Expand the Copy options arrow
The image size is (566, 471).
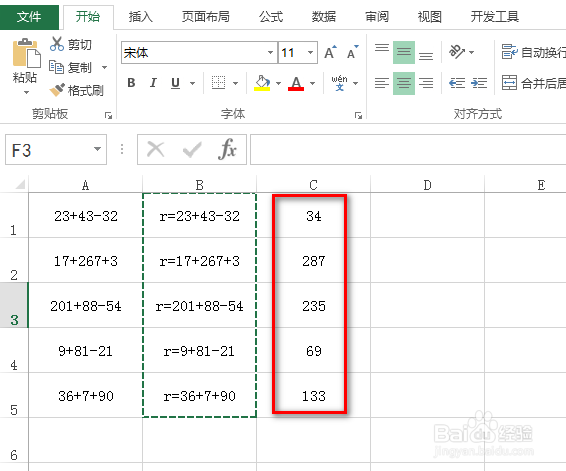pyautogui.click(x=104, y=67)
